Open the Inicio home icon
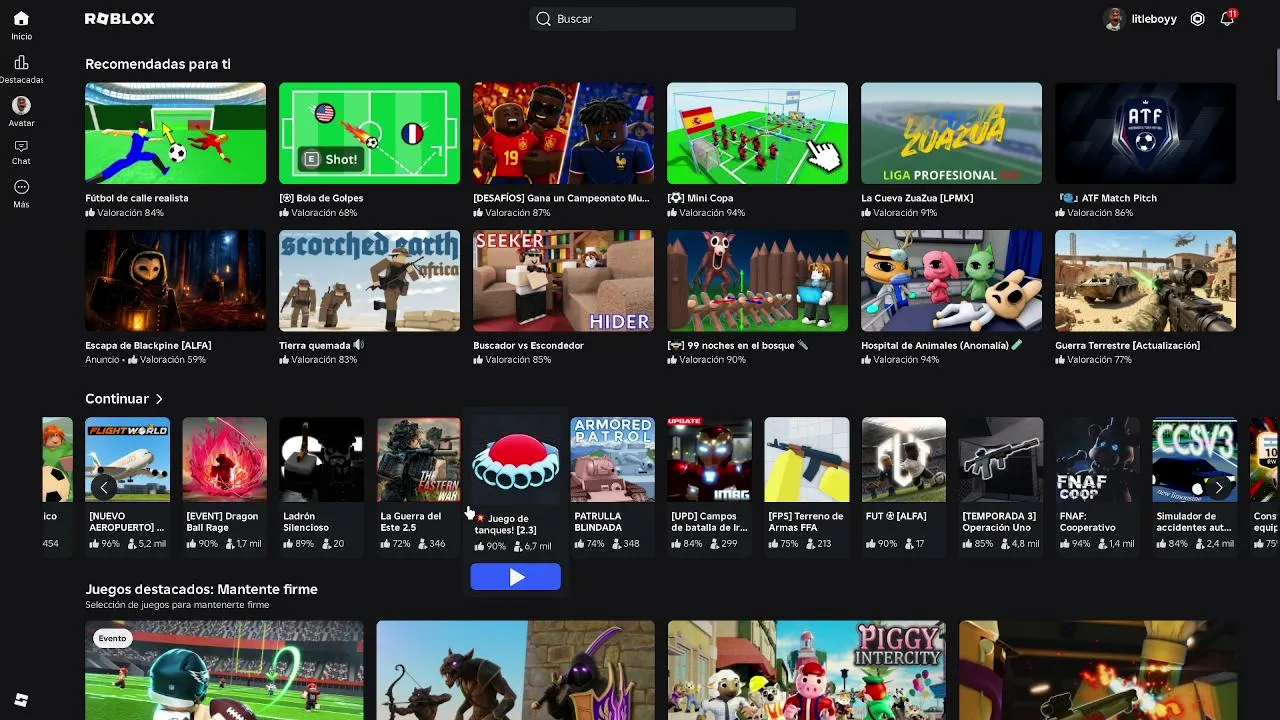The width and height of the screenshot is (1280, 720). [x=21, y=19]
